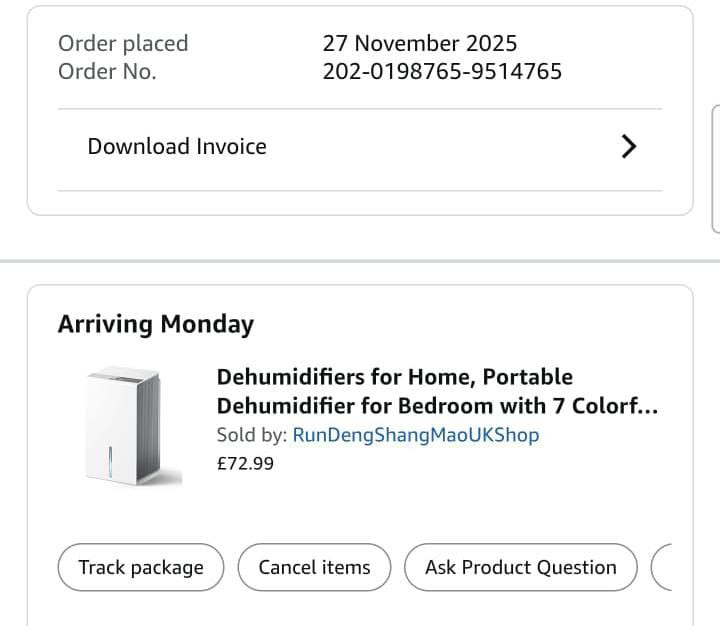Click the Order No. label

click(107, 71)
